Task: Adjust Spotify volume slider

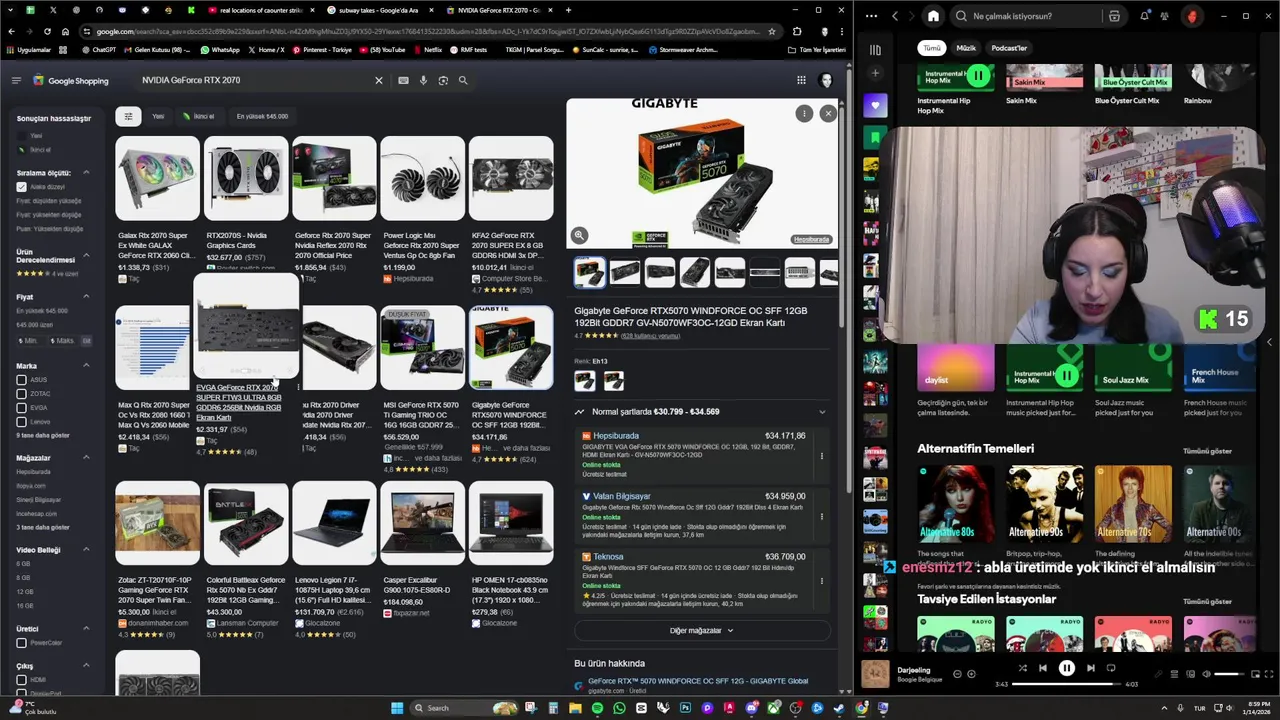Action: coord(1228,674)
